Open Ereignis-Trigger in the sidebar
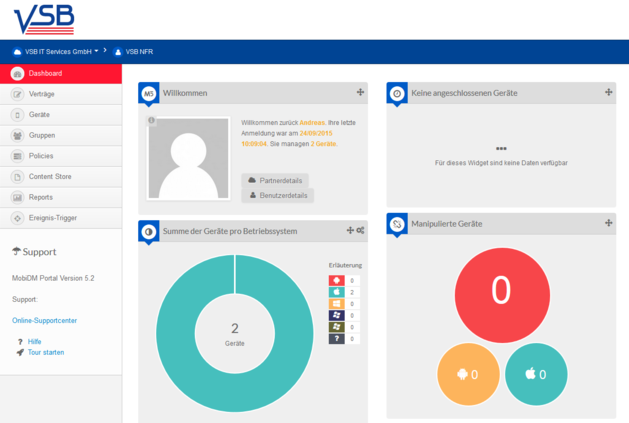The image size is (629, 423). pos(61,218)
